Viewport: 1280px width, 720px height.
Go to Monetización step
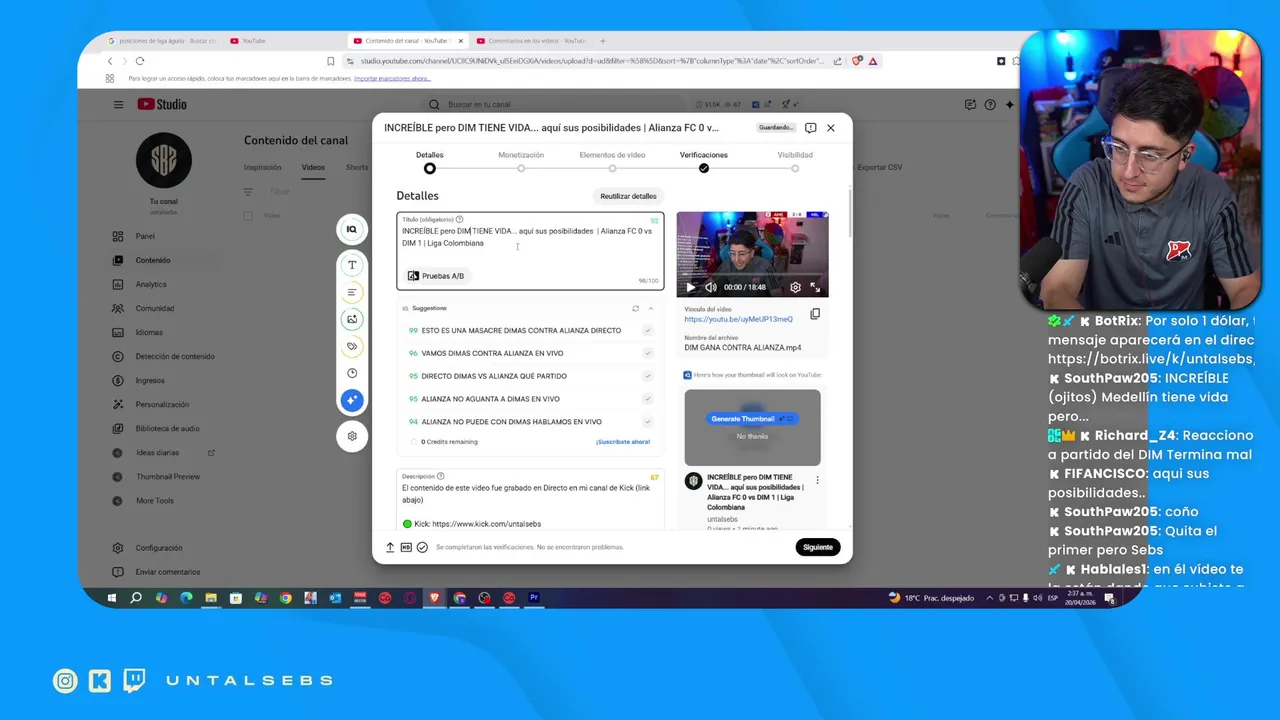521,161
